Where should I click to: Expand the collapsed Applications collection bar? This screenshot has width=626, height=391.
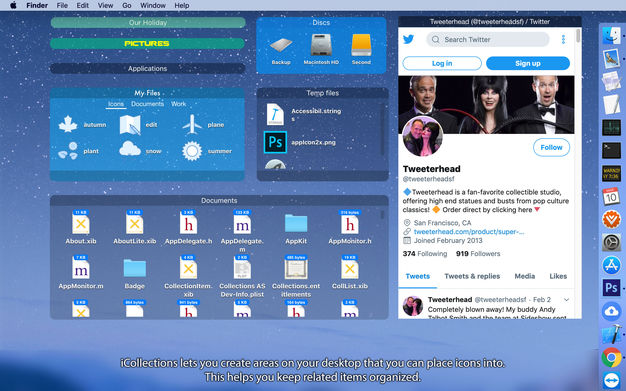tap(148, 69)
